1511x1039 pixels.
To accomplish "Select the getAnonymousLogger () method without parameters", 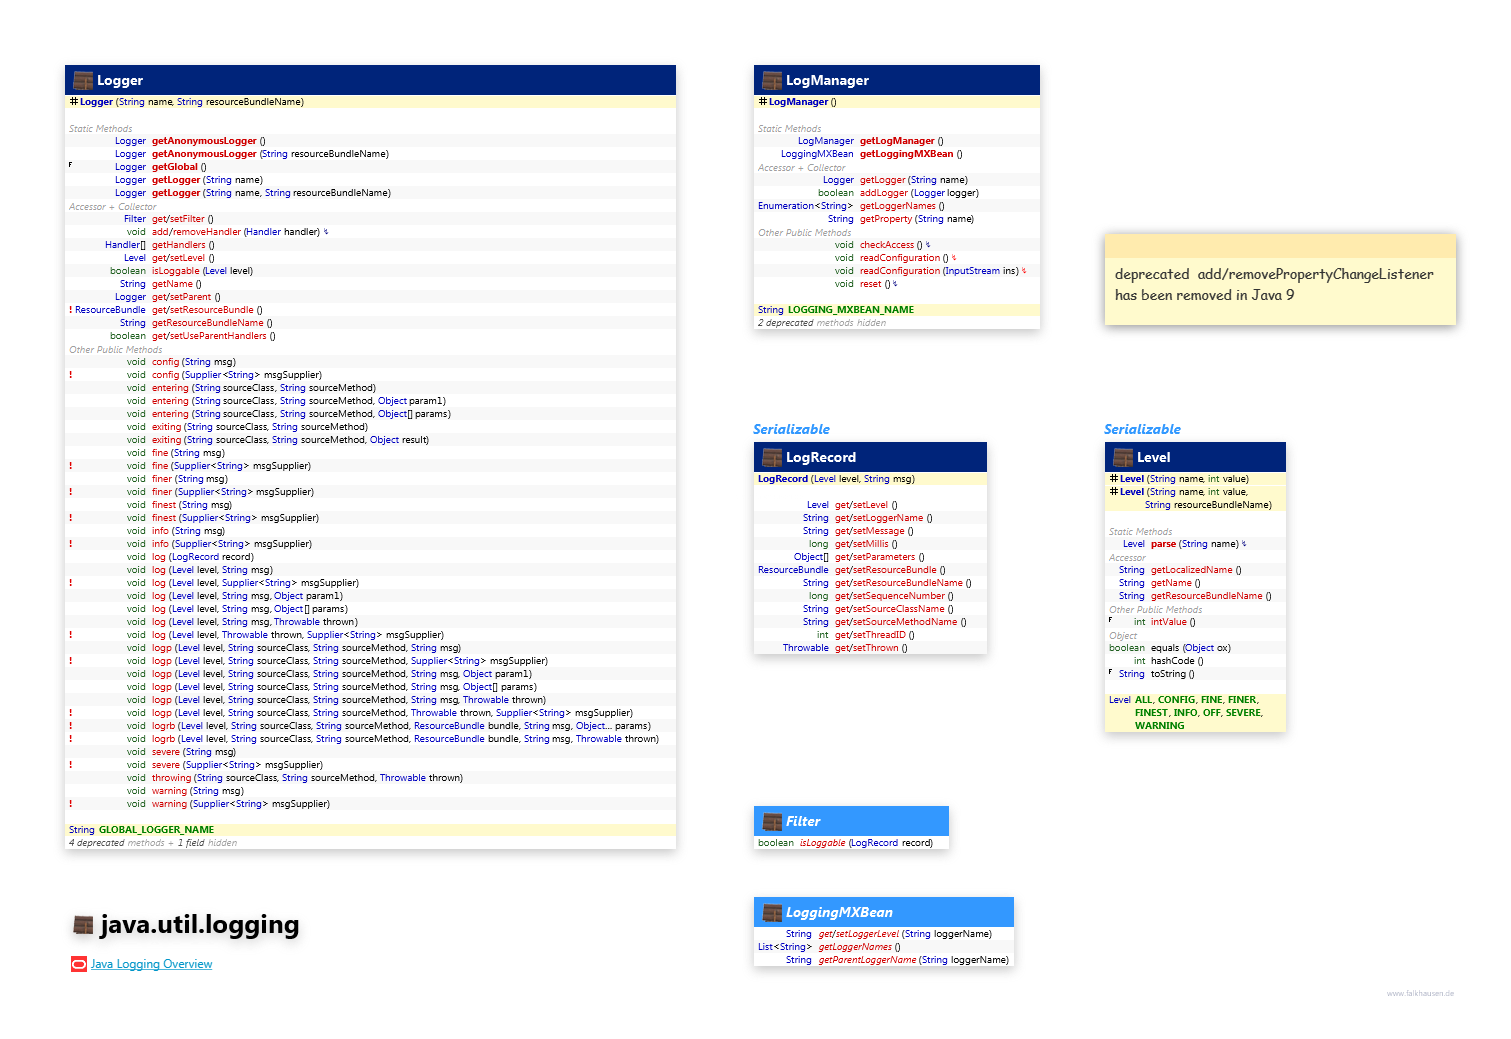I will 204,141.
